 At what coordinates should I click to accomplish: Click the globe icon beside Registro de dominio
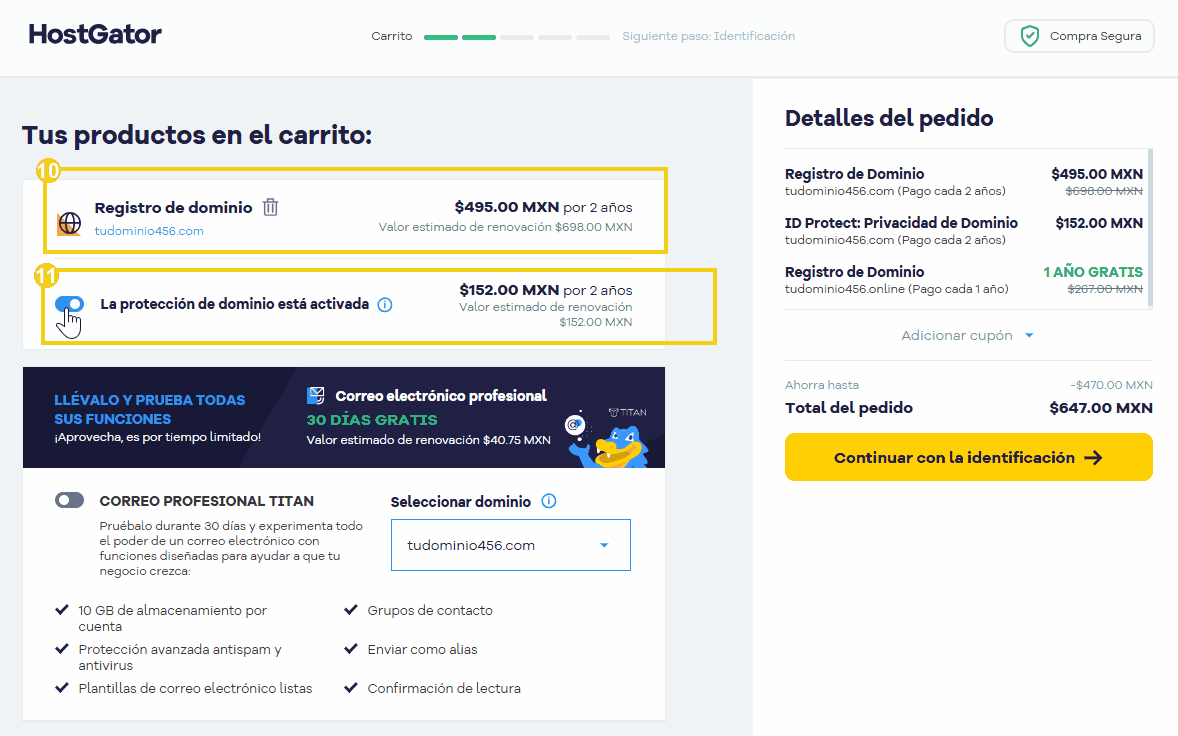[x=69, y=223]
